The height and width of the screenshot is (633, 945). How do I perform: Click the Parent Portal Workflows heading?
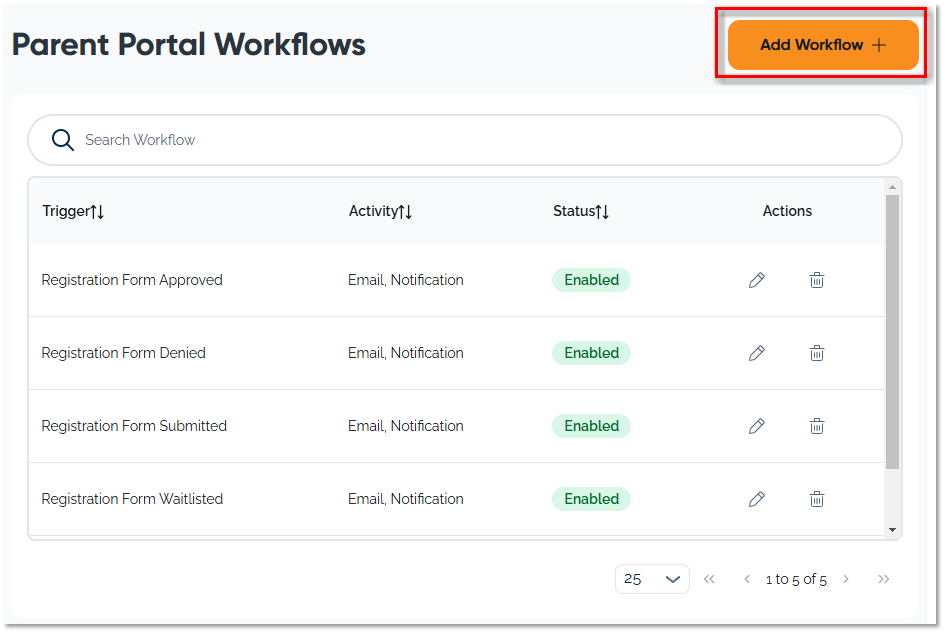click(x=189, y=45)
